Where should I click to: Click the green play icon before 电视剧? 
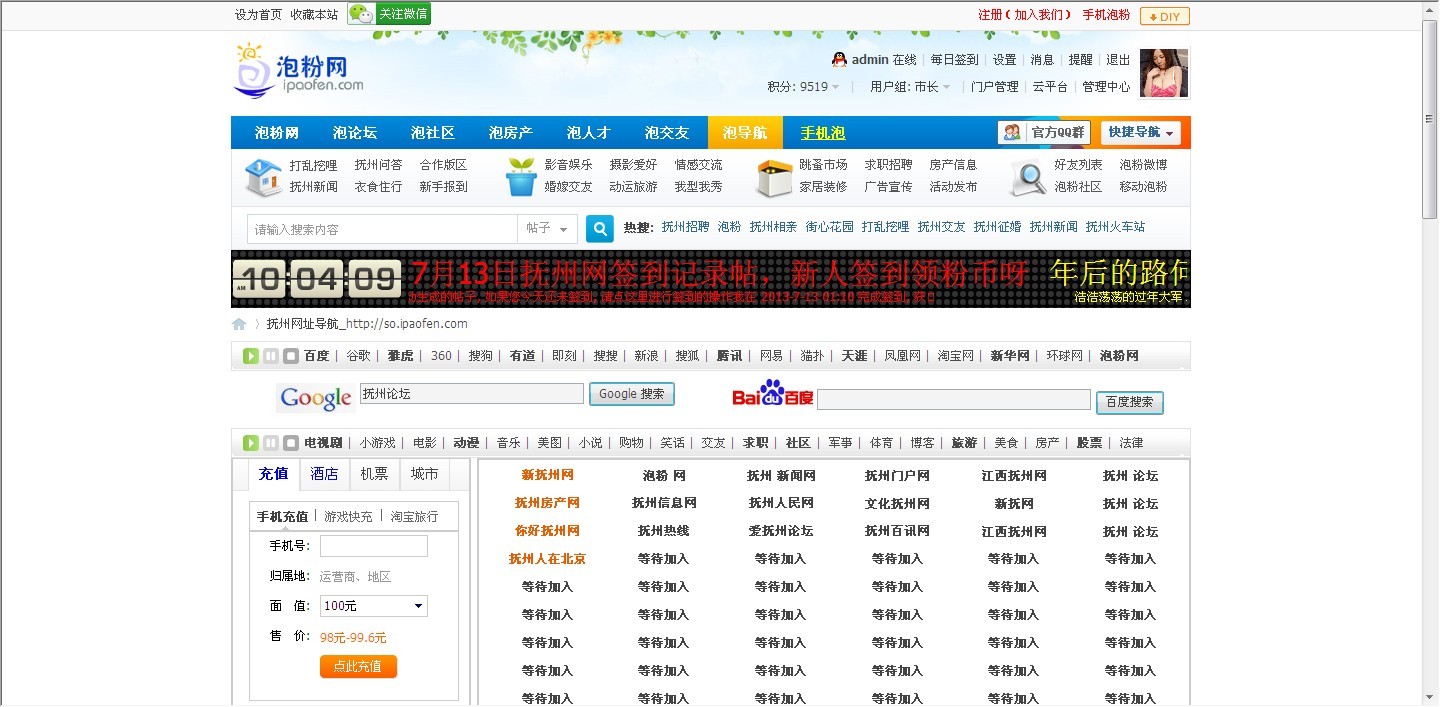click(250, 443)
